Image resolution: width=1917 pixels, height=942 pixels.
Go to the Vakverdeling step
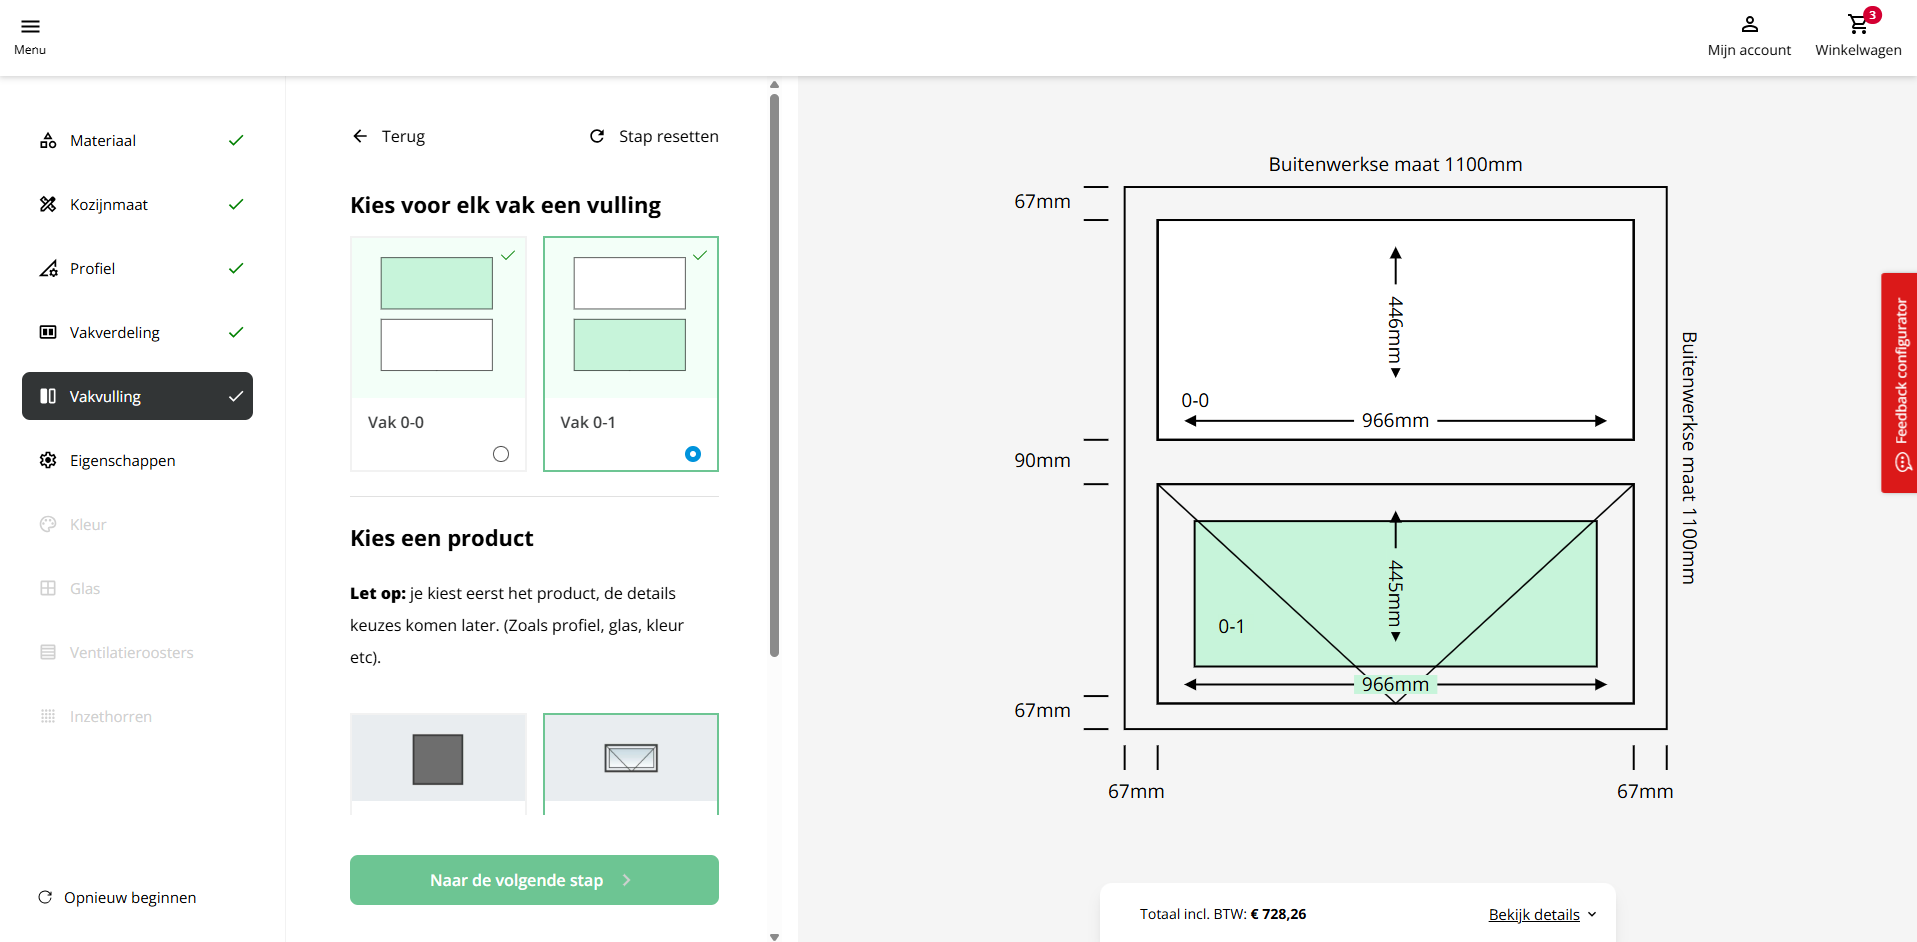click(x=114, y=333)
